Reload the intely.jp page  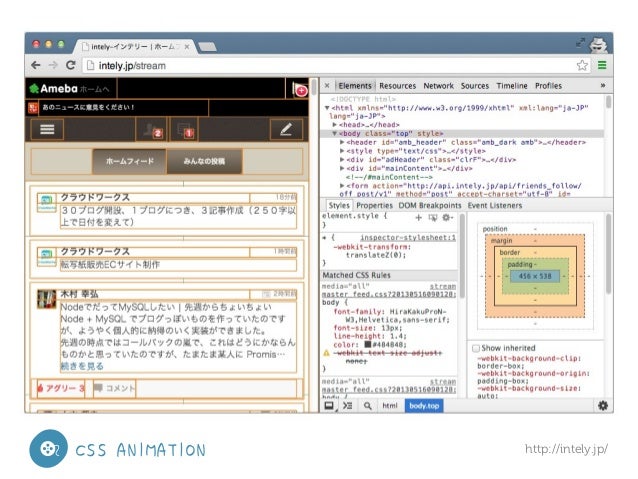pyautogui.click(x=70, y=65)
